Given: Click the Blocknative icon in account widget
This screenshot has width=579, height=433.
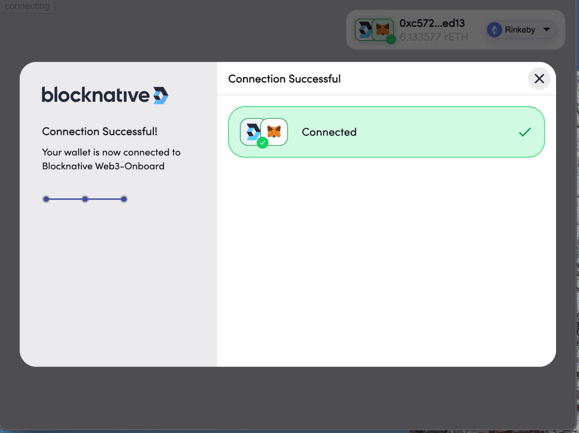Looking at the screenshot, I should point(365,30).
